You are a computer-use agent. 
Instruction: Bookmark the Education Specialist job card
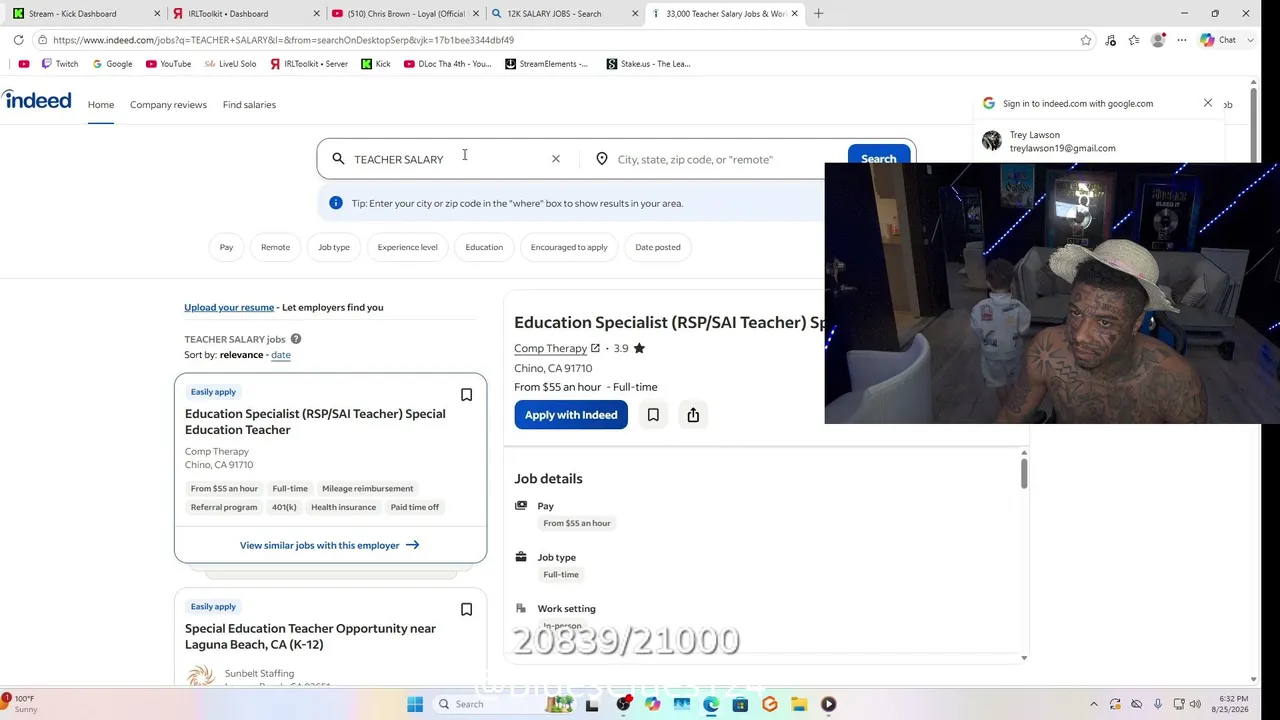[x=466, y=395]
